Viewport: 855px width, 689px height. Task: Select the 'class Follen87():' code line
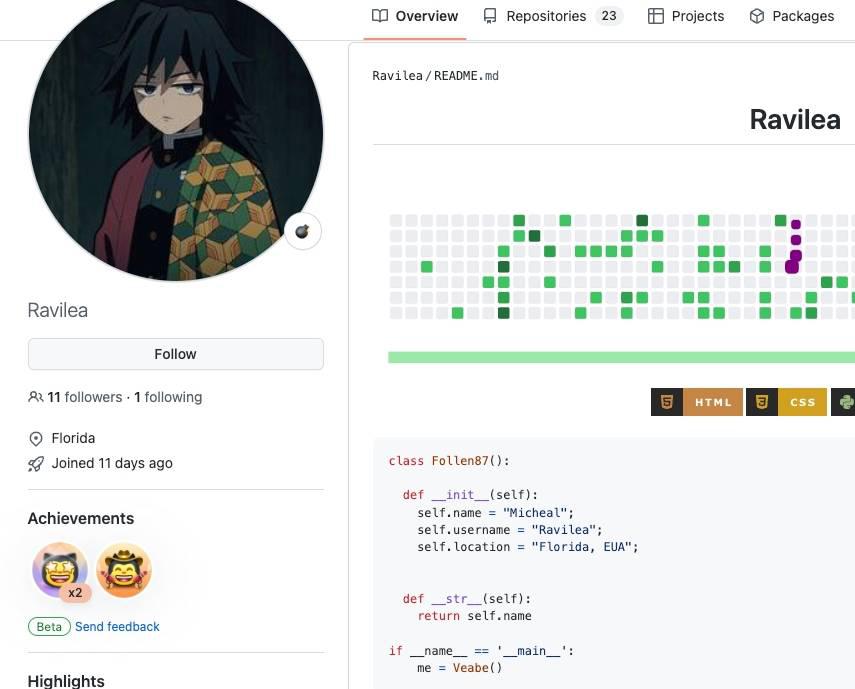coord(449,461)
